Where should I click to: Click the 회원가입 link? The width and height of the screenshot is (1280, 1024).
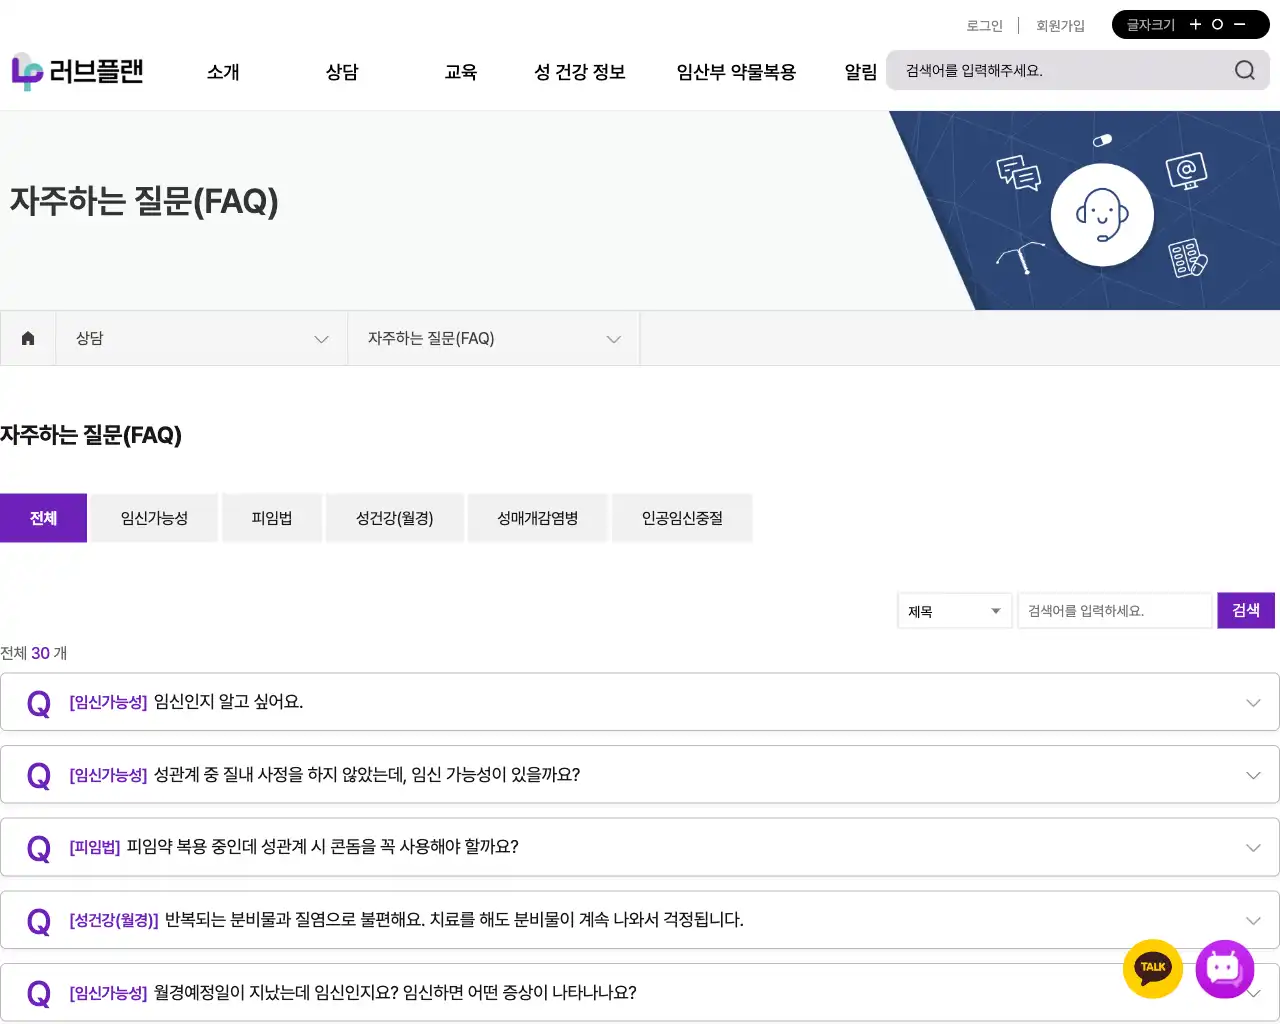tap(1060, 26)
